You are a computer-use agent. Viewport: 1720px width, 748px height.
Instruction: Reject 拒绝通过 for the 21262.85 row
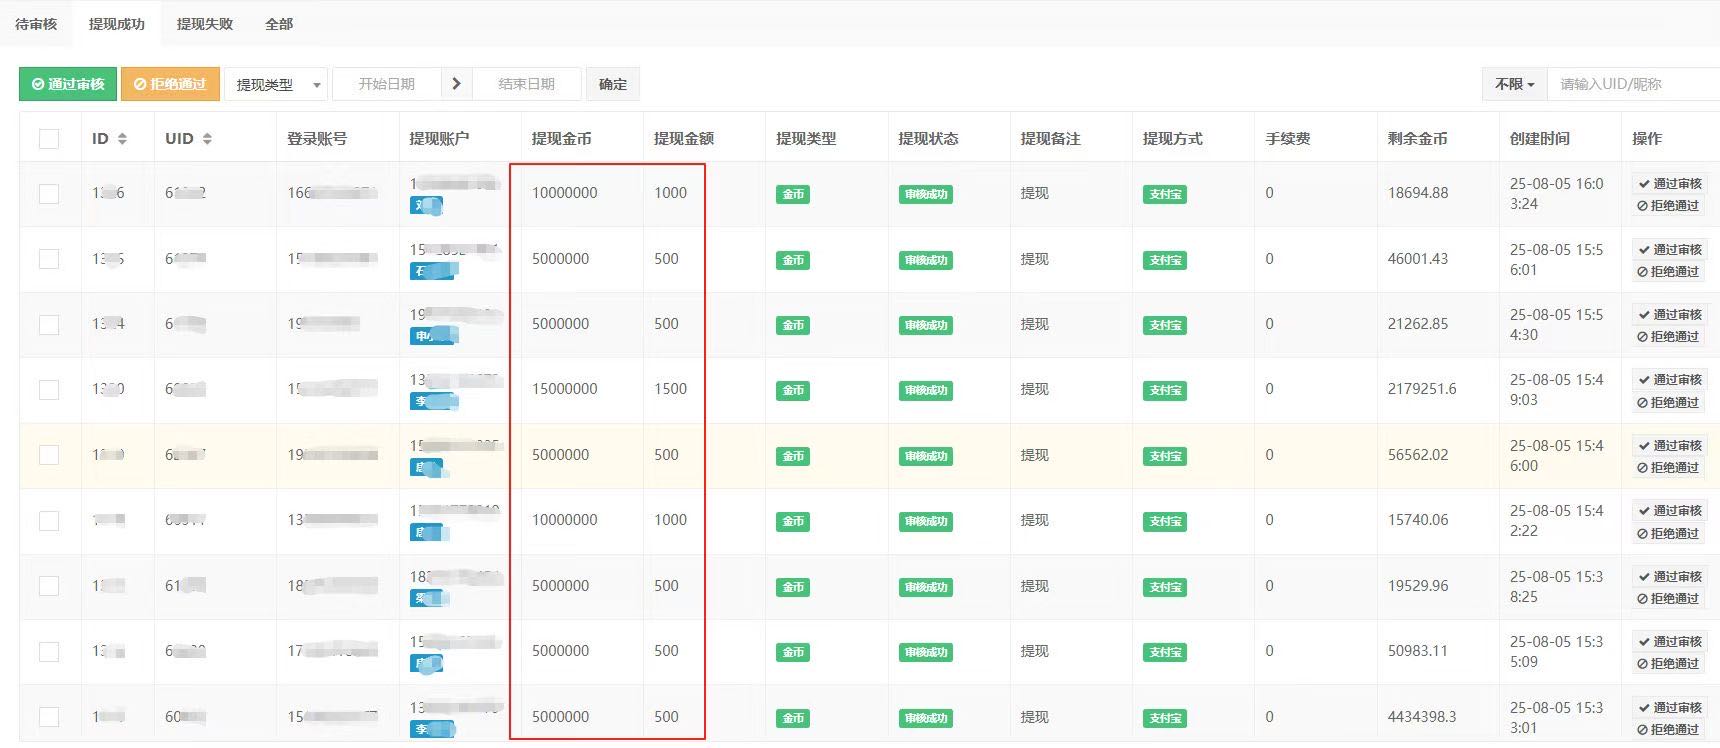pos(1668,337)
